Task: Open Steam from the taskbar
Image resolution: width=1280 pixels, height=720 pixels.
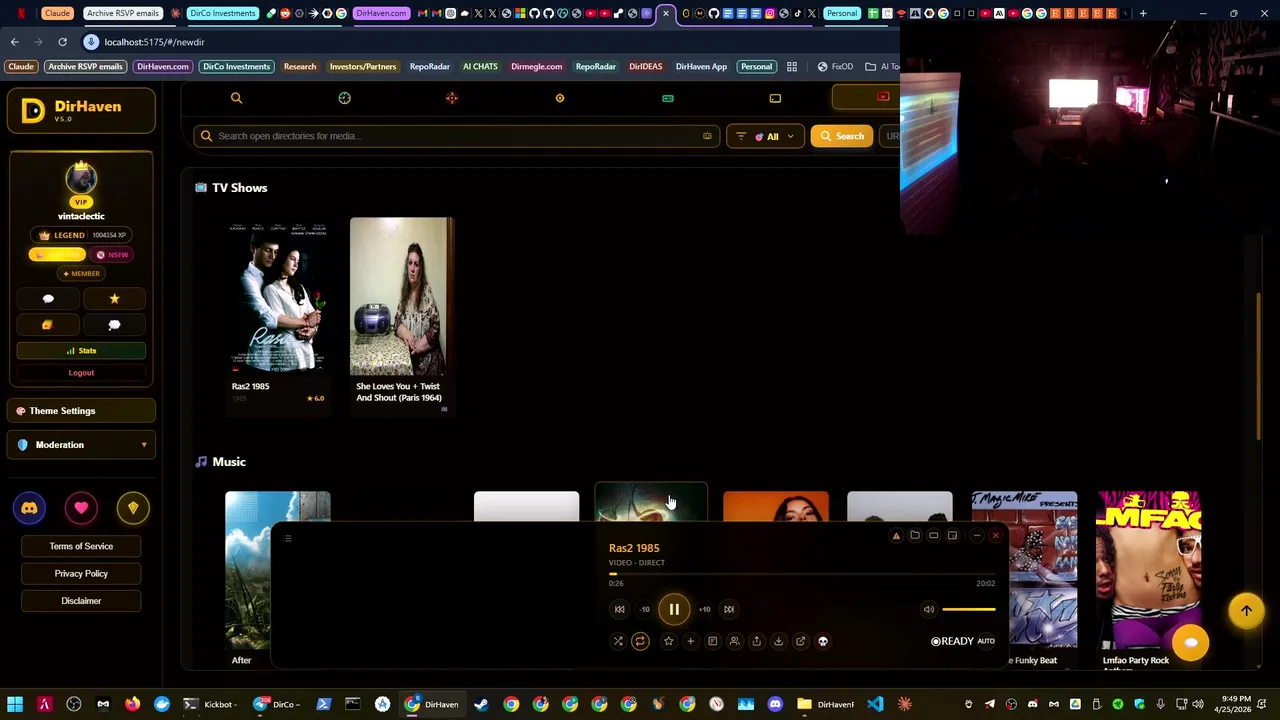Action: tap(481, 704)
